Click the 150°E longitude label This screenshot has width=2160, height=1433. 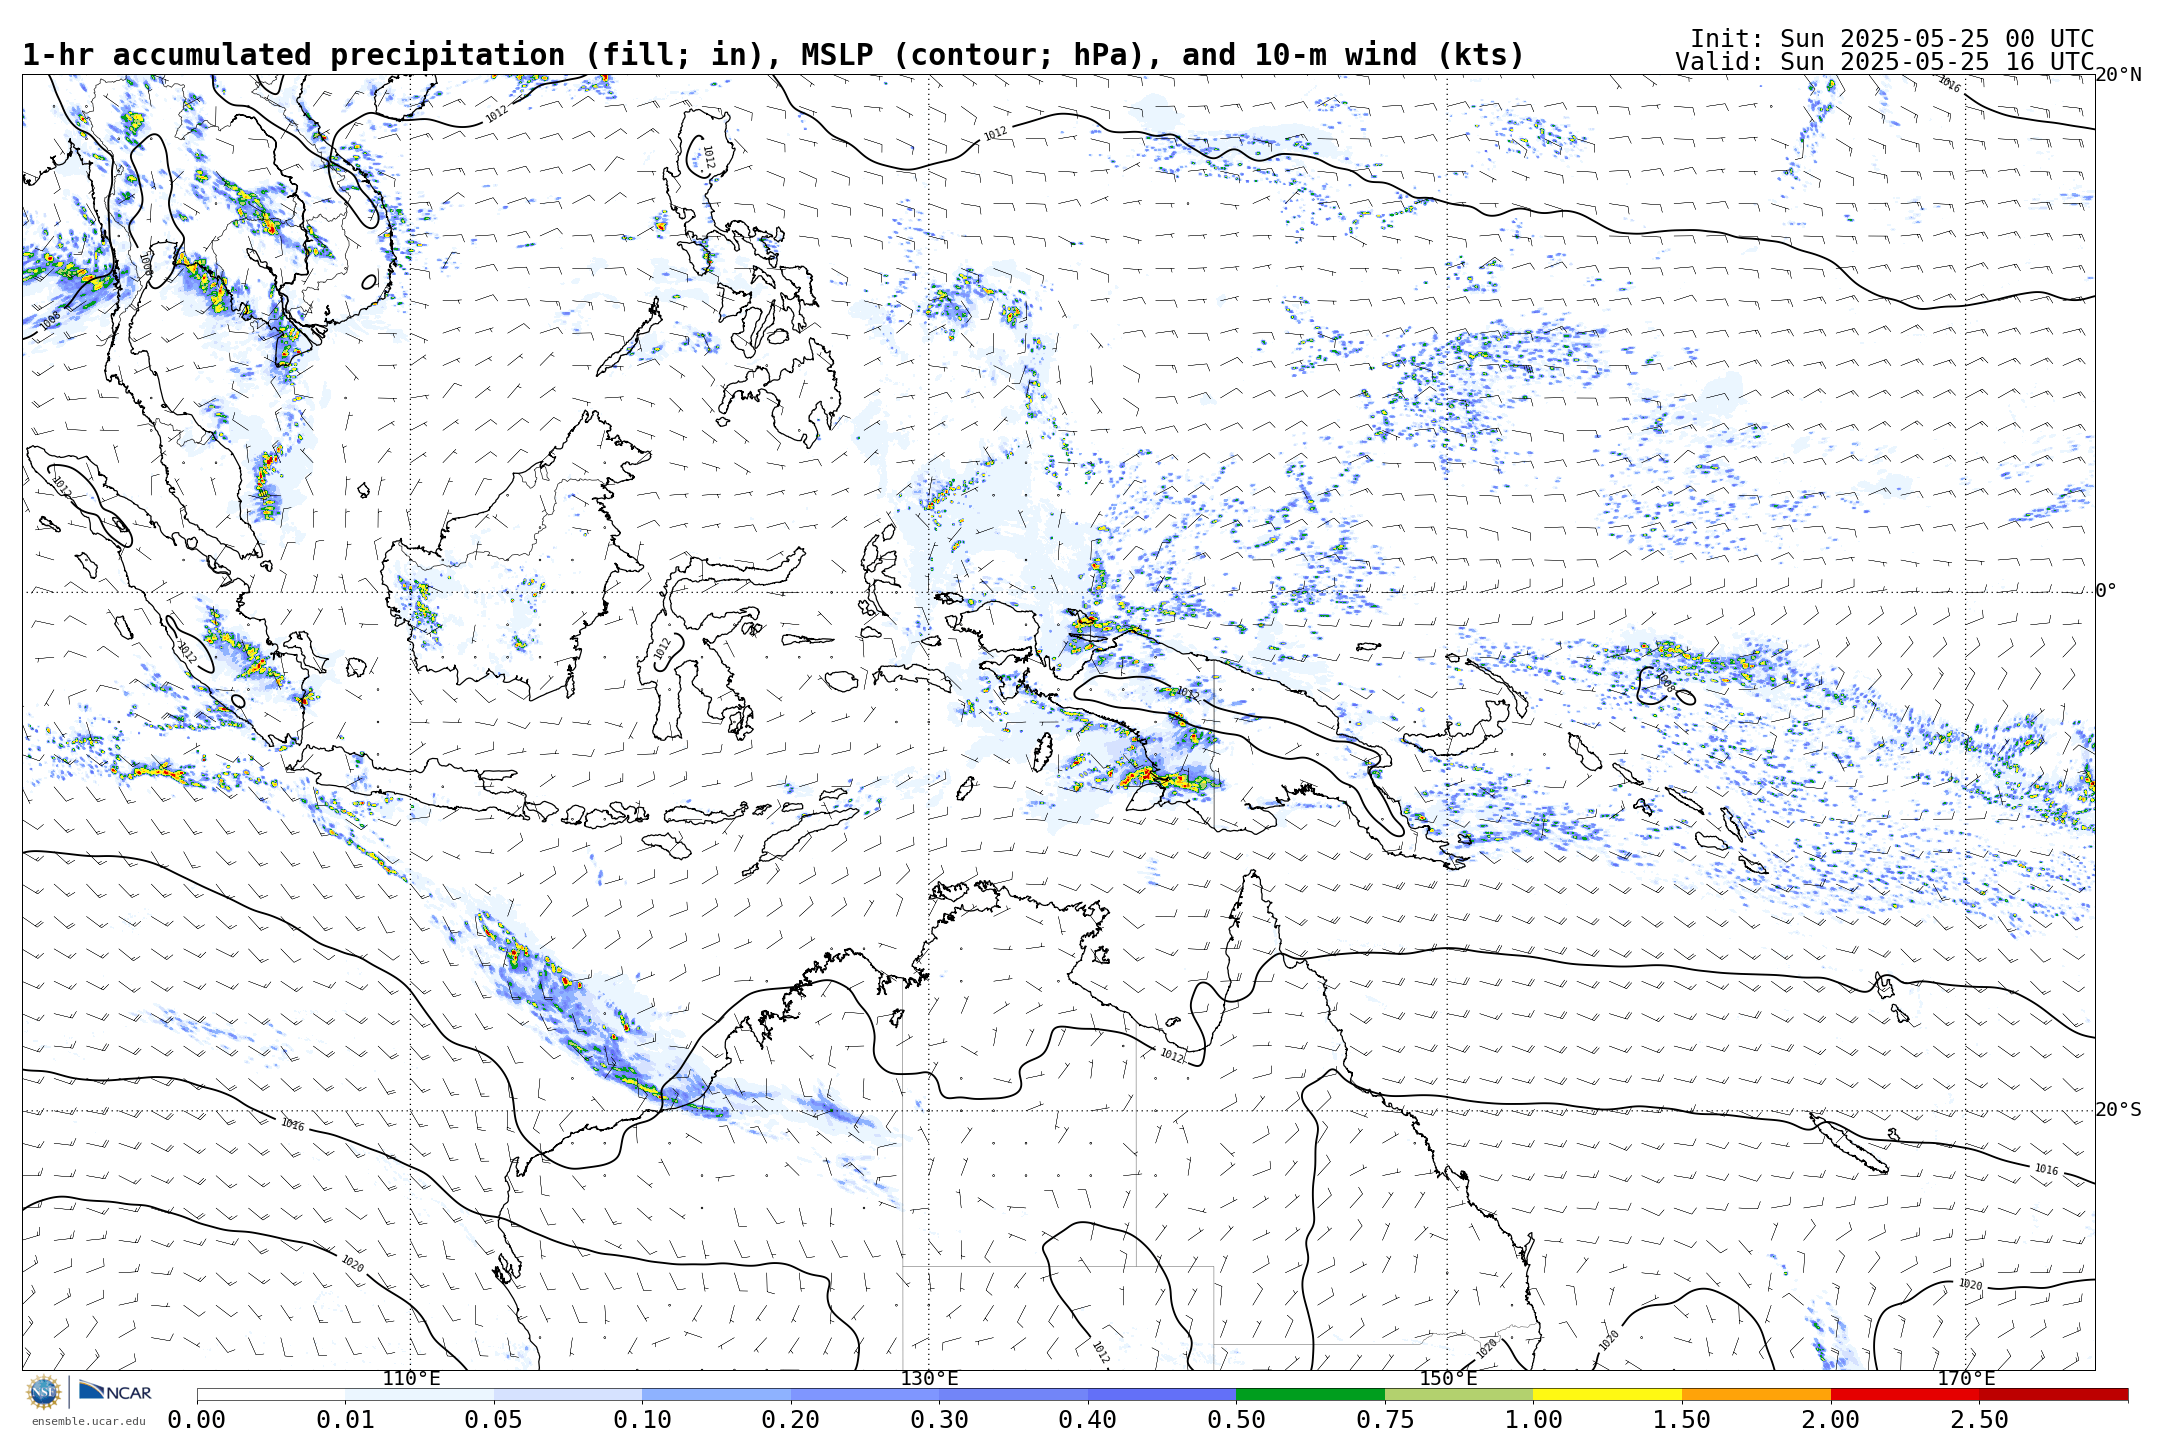[x=1448, y=1379]
